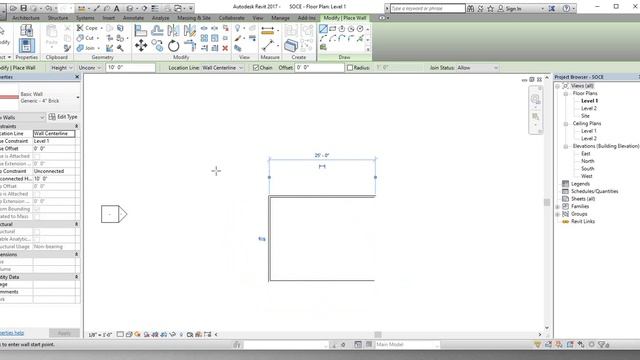
Task: Open the Massing & Site ribbon tab
Action: click(x=194, y=18)
